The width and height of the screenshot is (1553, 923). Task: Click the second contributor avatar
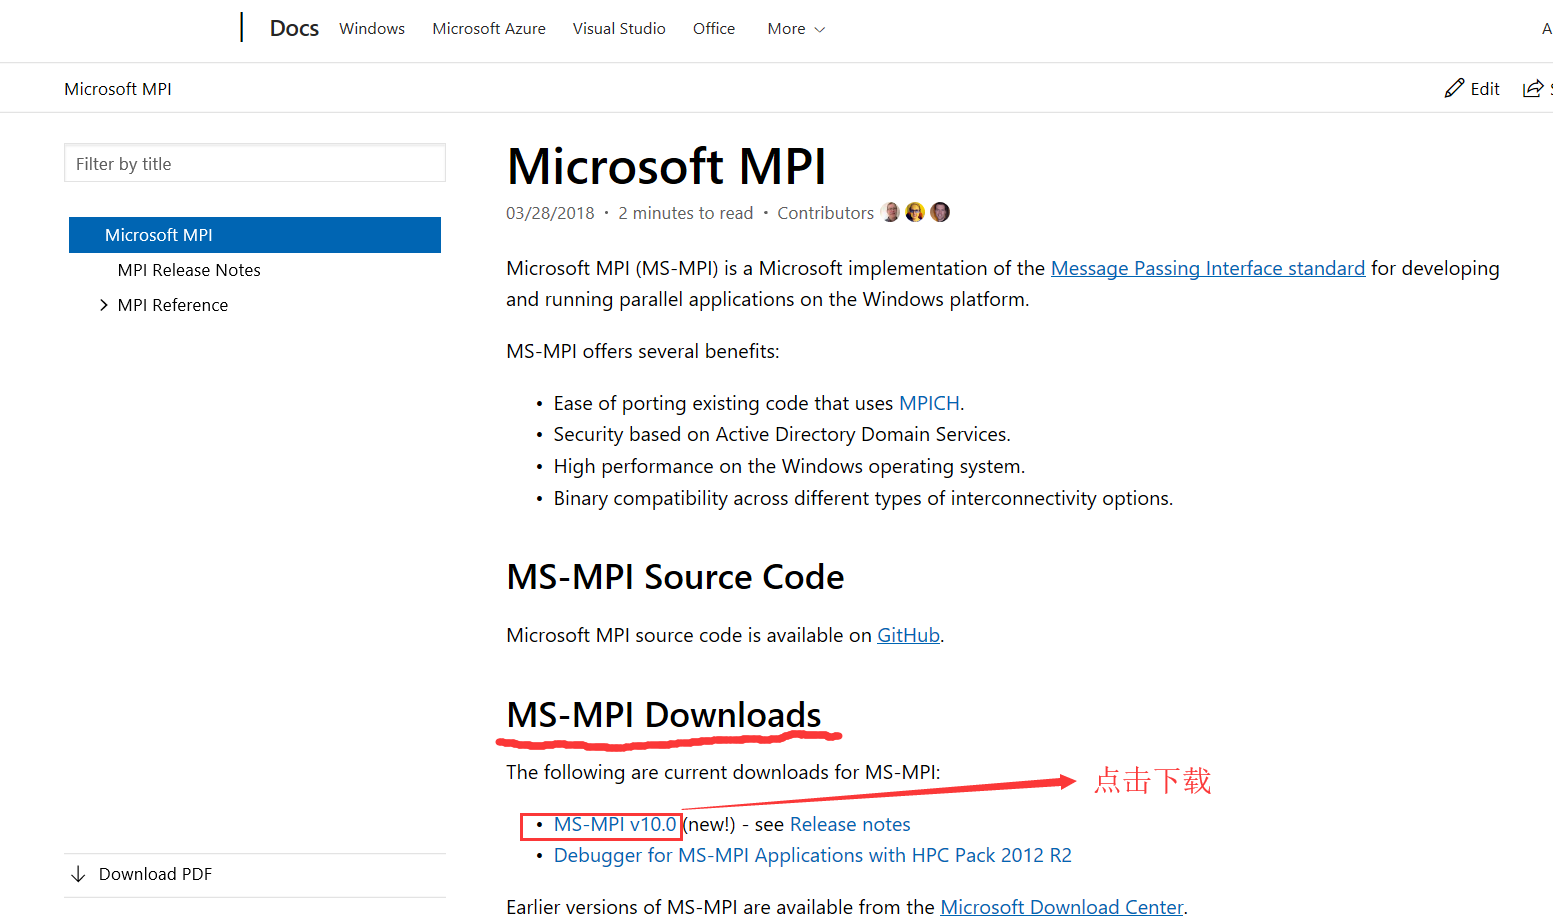[915, 212]
